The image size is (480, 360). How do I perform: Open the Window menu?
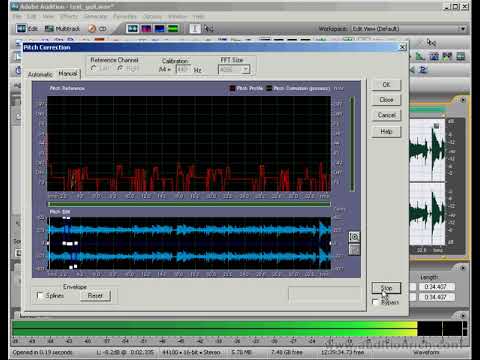[x=177, y=16]
